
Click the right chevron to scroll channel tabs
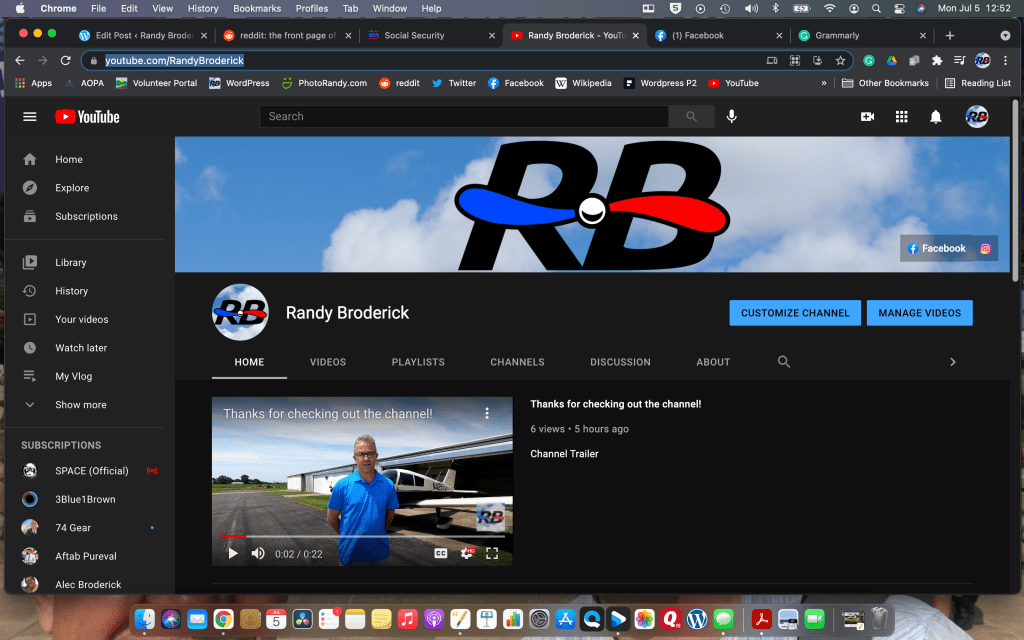pyautogui.click(x=952, y=362)
